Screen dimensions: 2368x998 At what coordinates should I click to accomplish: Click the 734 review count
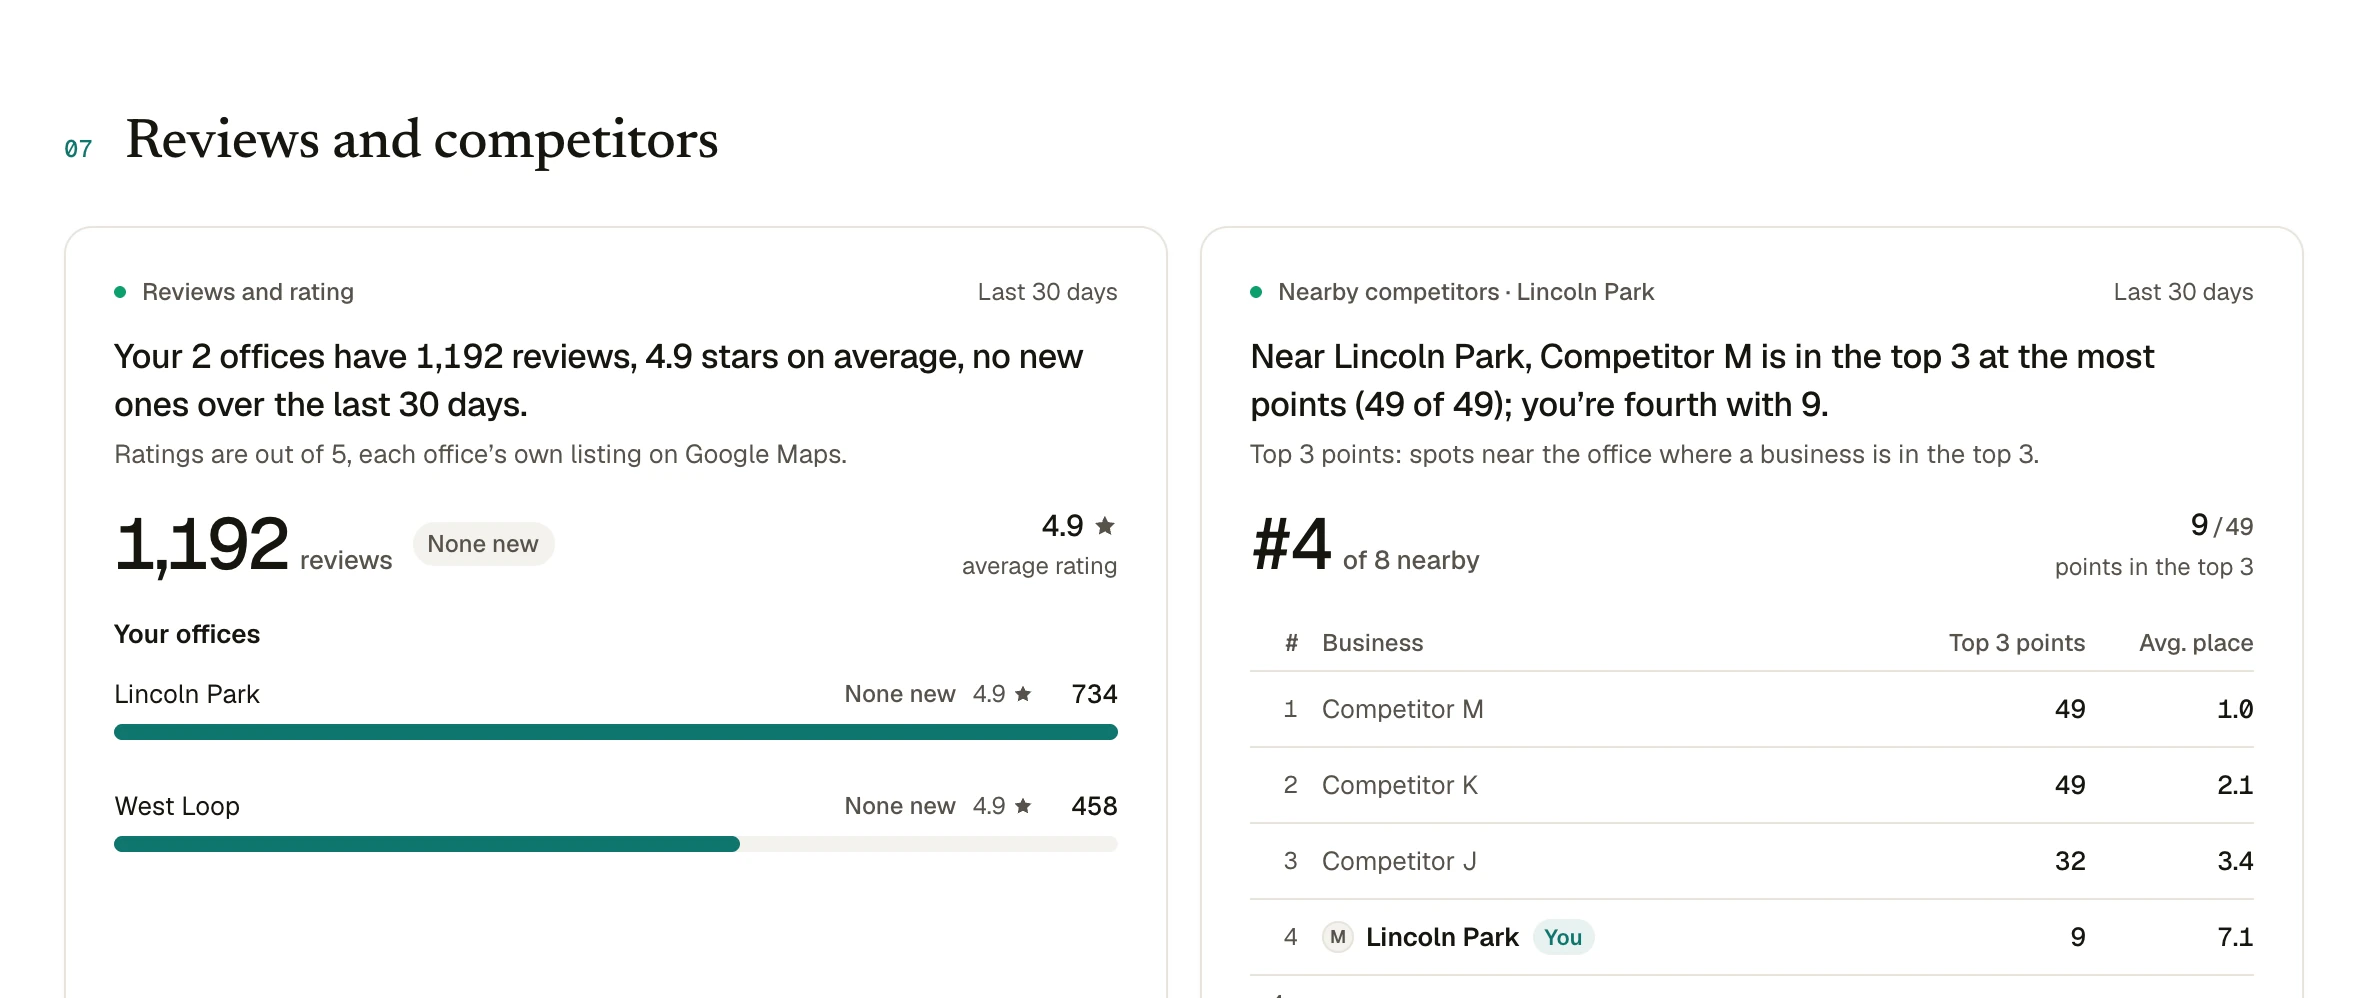(x=1094, y=694)
